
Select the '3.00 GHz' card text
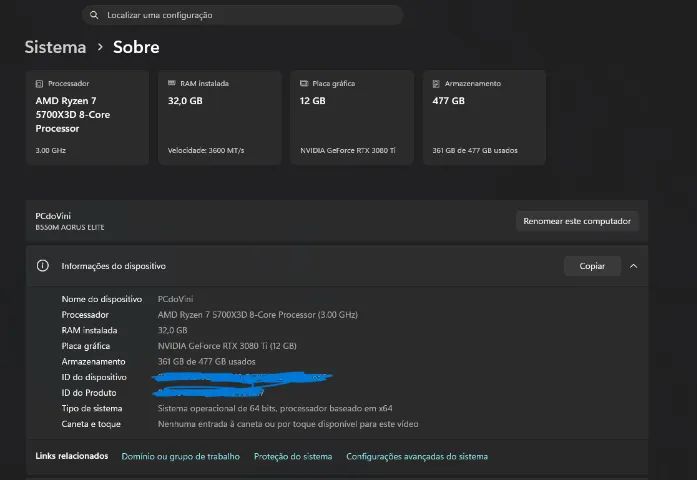point(51,150)
